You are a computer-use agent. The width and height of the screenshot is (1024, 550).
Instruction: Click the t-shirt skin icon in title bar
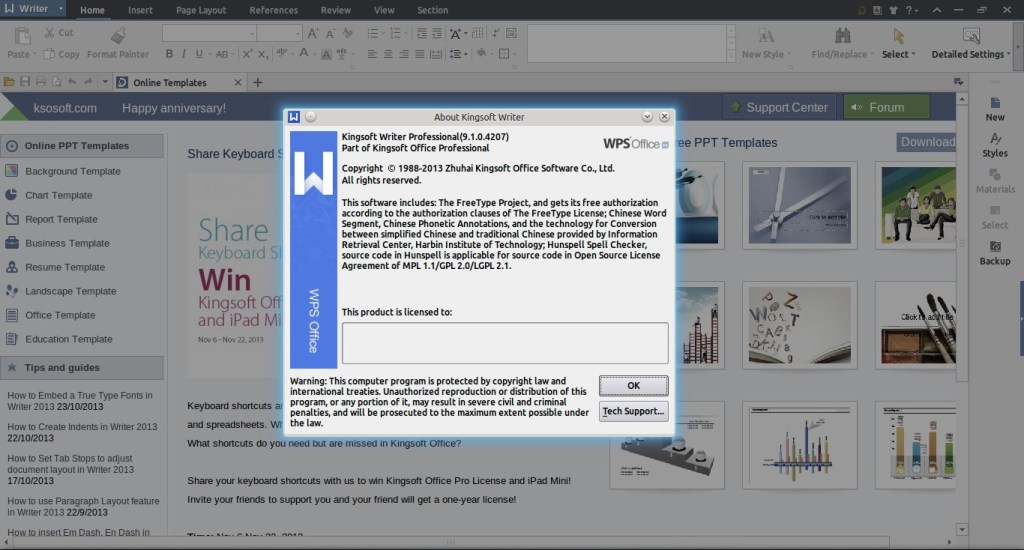point(893,10)
